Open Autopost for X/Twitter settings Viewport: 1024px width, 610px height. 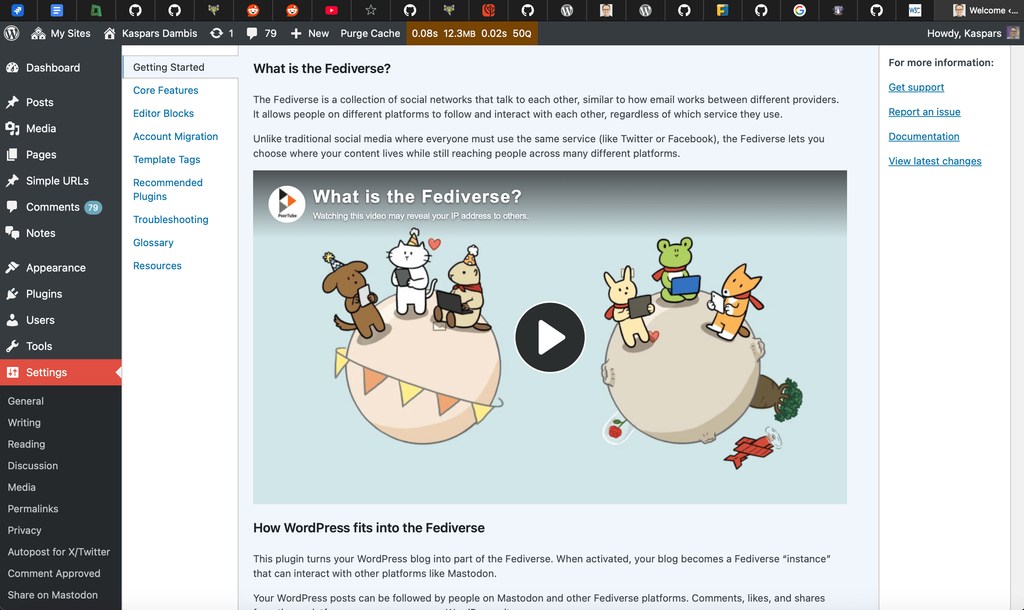pos(59,552)
